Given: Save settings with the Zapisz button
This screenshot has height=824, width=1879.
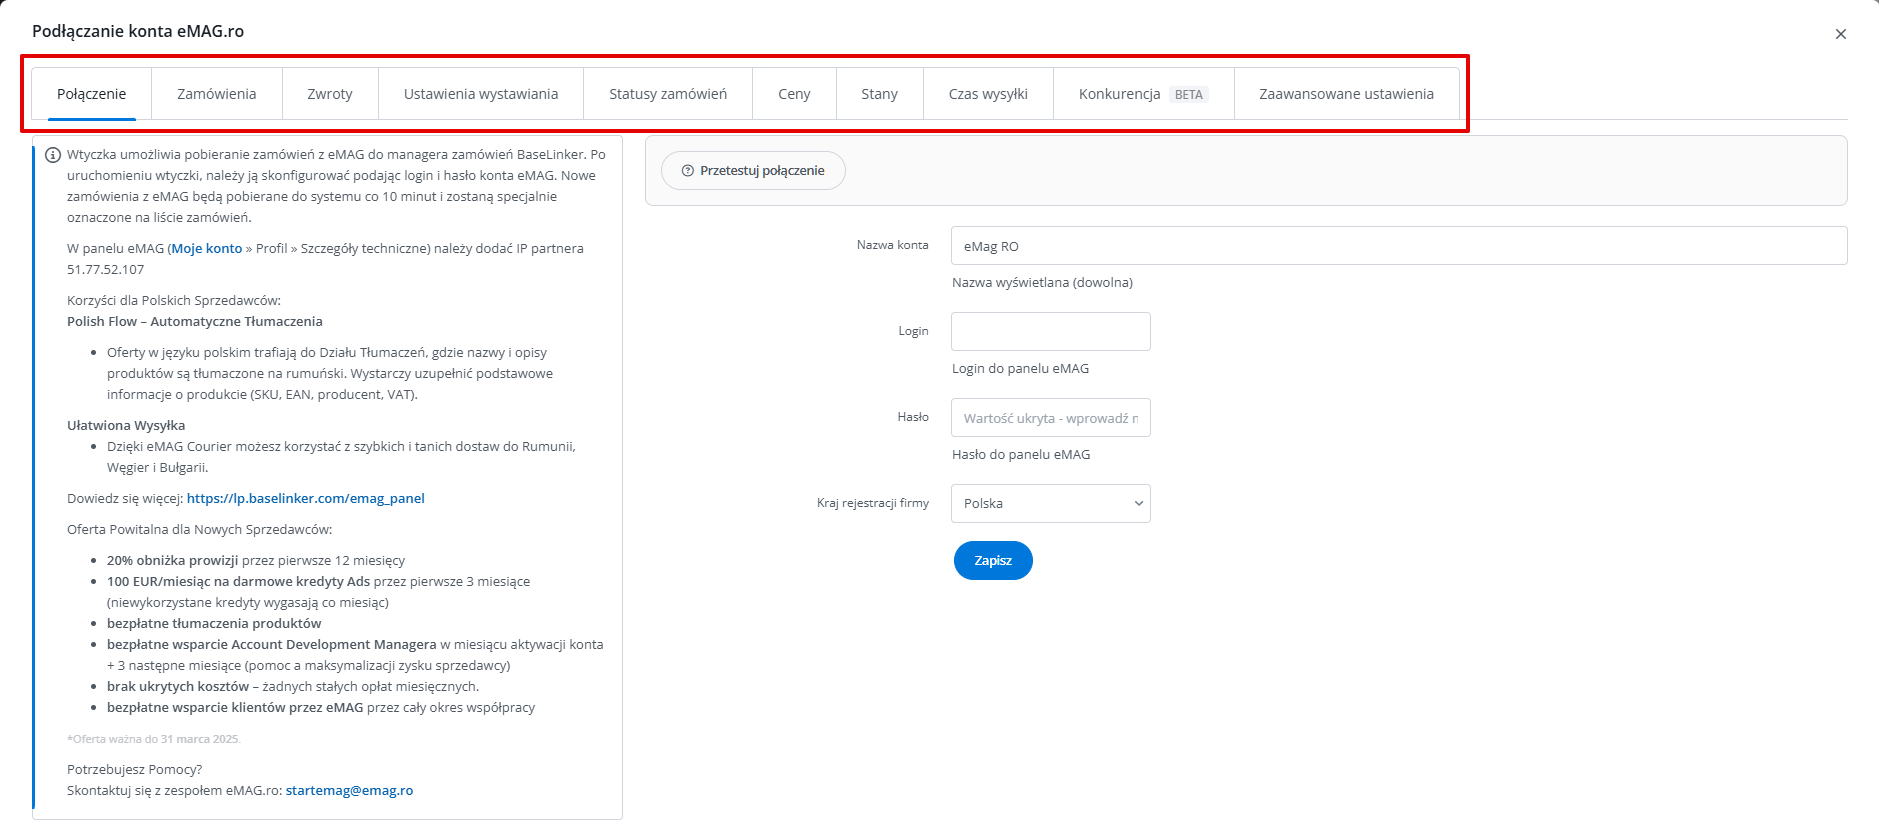Looking at the screenshot, I should (x=993, y=561).
